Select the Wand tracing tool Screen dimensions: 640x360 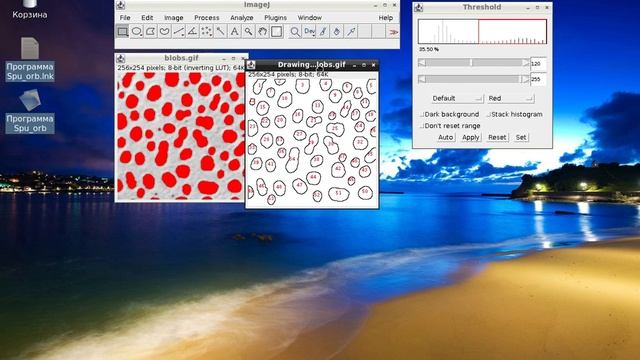220,31
